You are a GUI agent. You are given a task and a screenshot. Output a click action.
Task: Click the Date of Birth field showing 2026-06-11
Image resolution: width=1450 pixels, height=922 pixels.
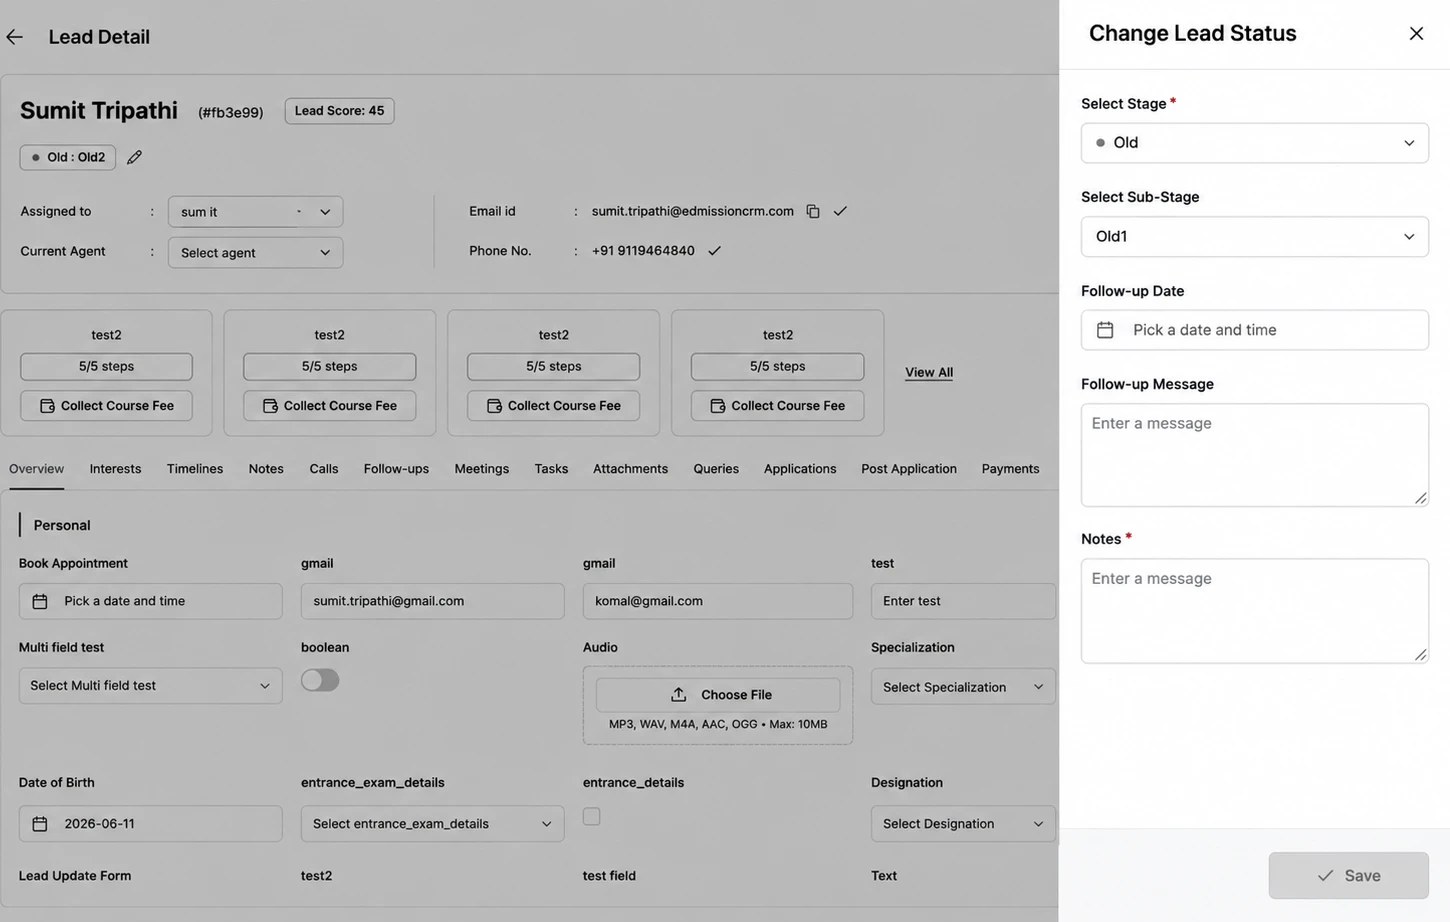151,824
